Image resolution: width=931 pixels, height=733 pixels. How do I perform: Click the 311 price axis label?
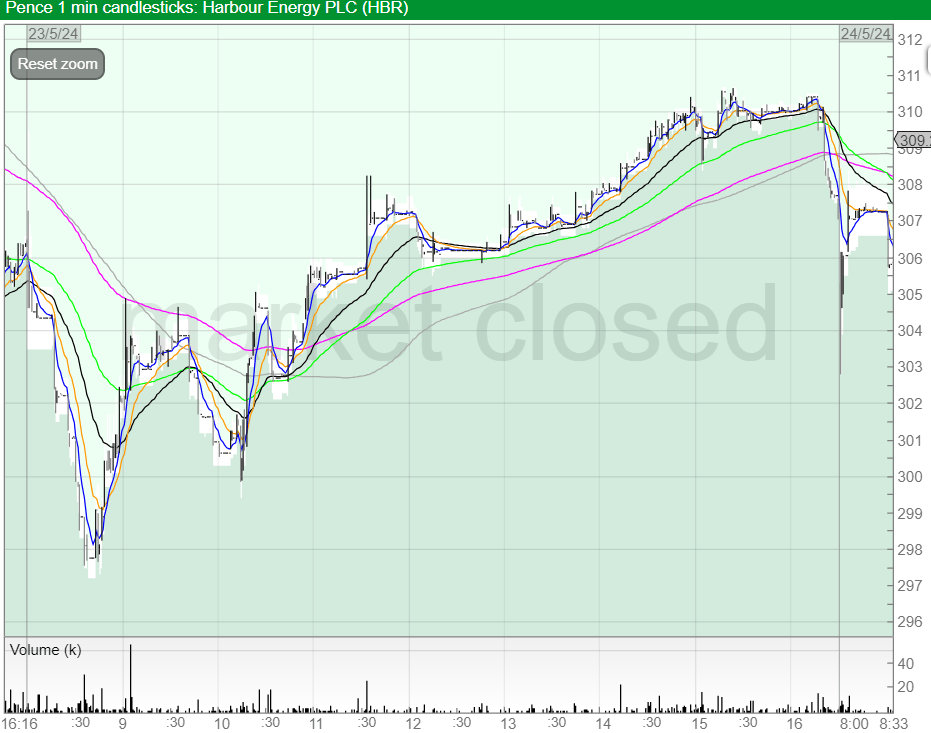[910, 76]
